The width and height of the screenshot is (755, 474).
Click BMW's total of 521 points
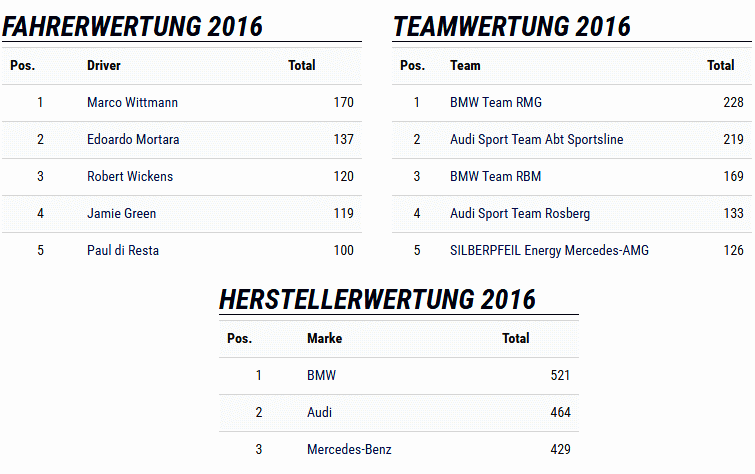click(560, 376)
